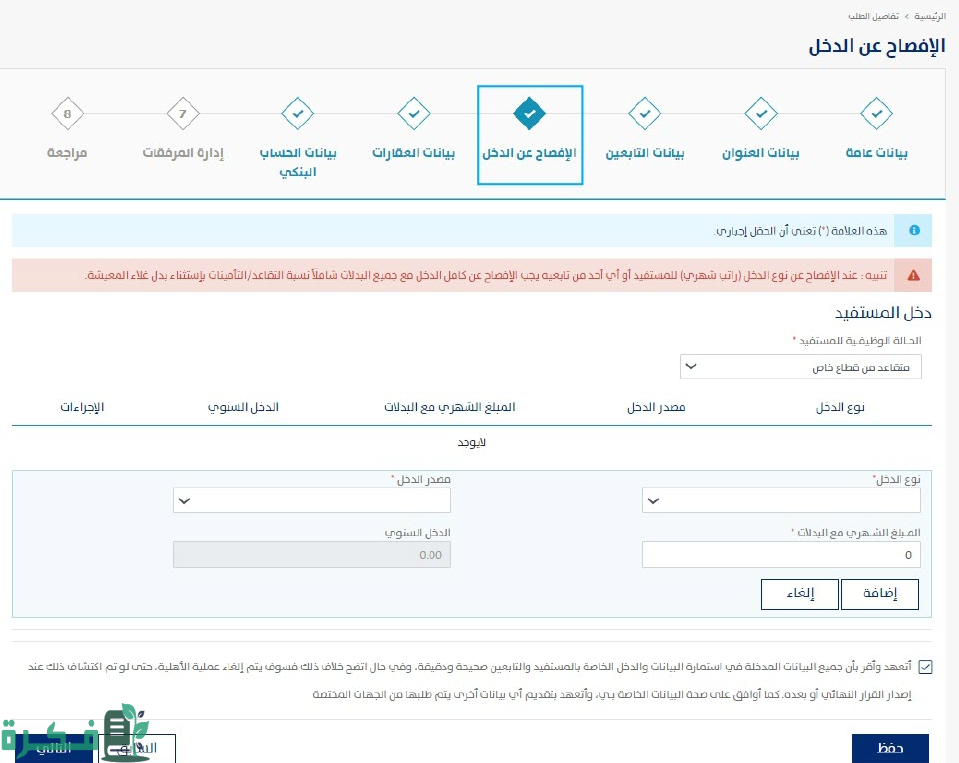
Task: Click the مصدر الدخل table column header
Action: [656, 407]
